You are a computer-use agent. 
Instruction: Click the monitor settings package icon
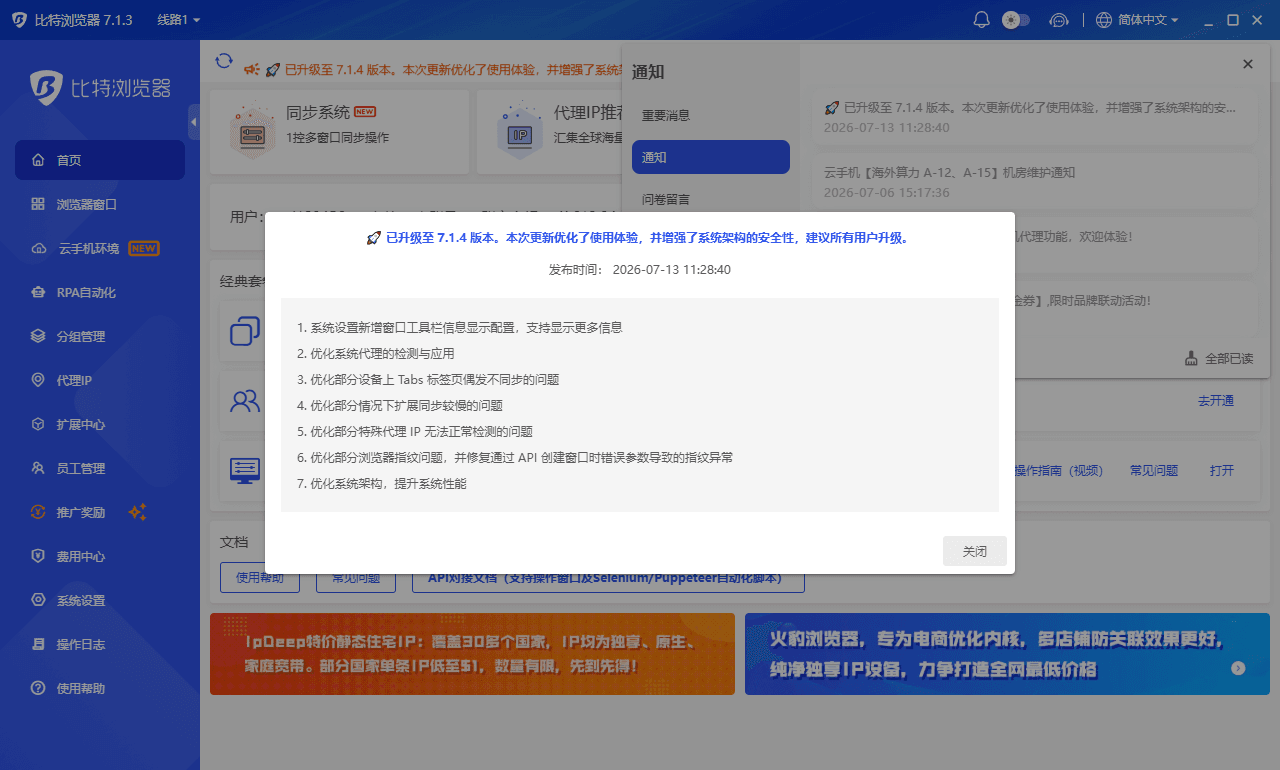(x=245, y=470)
